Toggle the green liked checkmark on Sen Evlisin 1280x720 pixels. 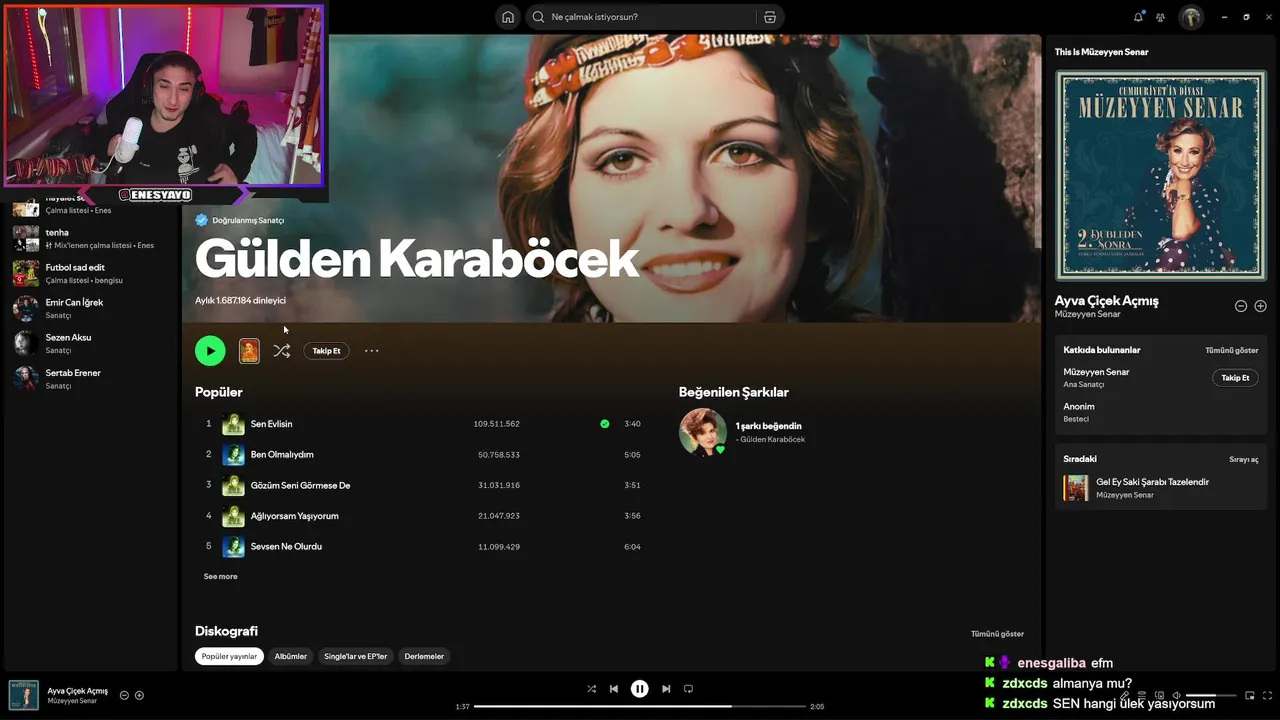[x=604, y=424]
